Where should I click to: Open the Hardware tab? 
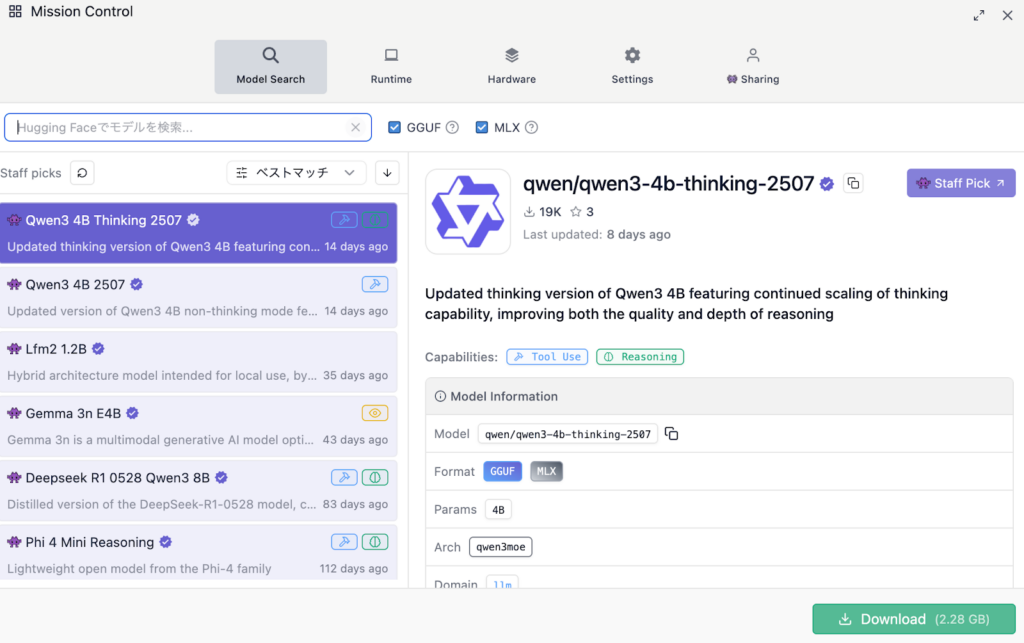click(x=511, y=66)
